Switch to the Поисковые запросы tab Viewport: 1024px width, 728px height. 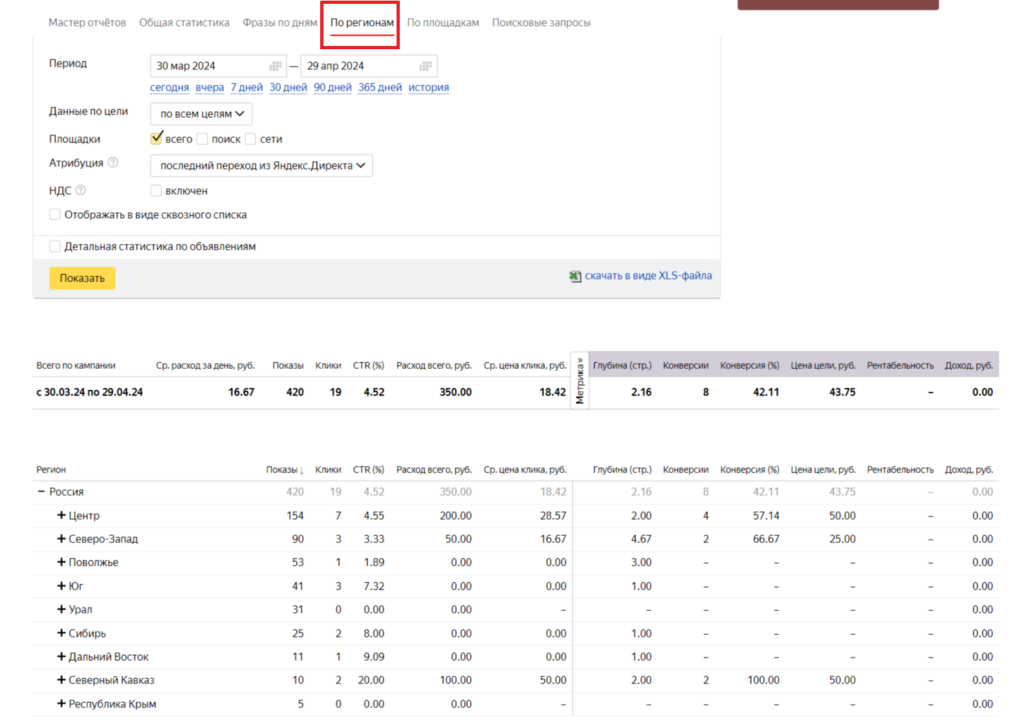pos(541,22)
